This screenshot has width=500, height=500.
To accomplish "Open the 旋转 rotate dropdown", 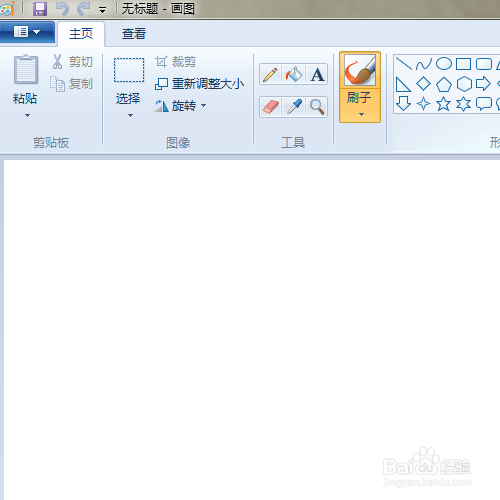I will 181,106.
